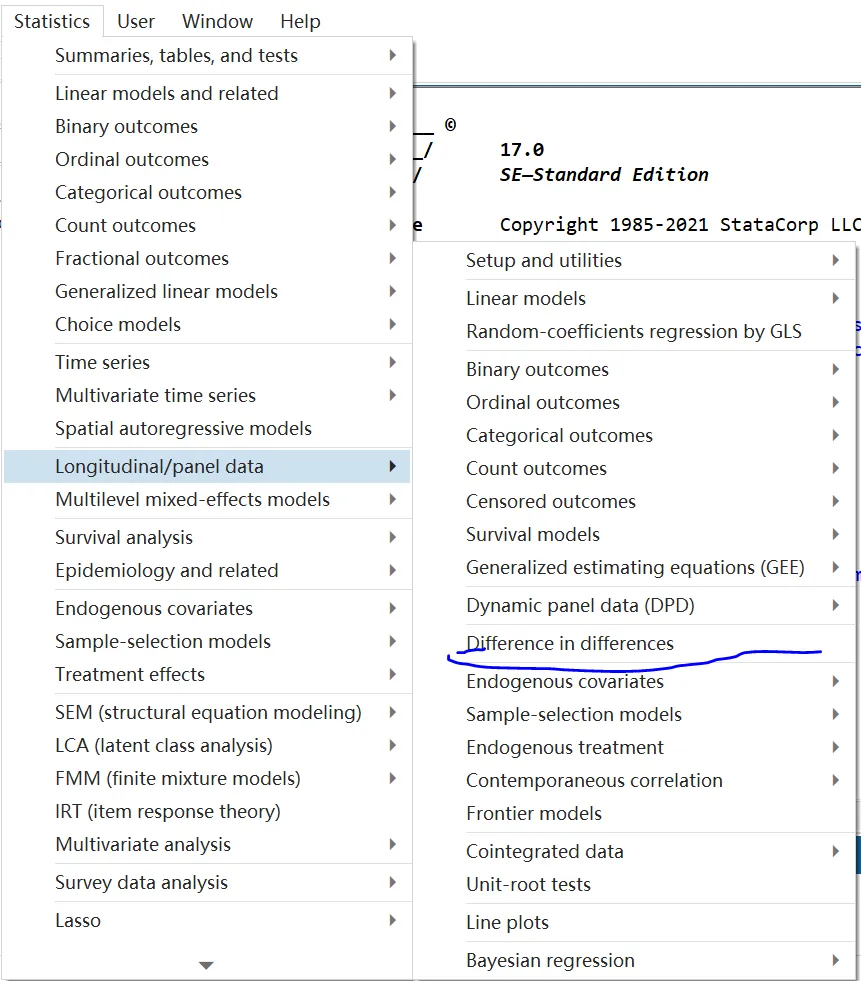
Task: Select Endogenous covariates in Statistics menu
Action: pyautogui.click(x=207, y=608)
